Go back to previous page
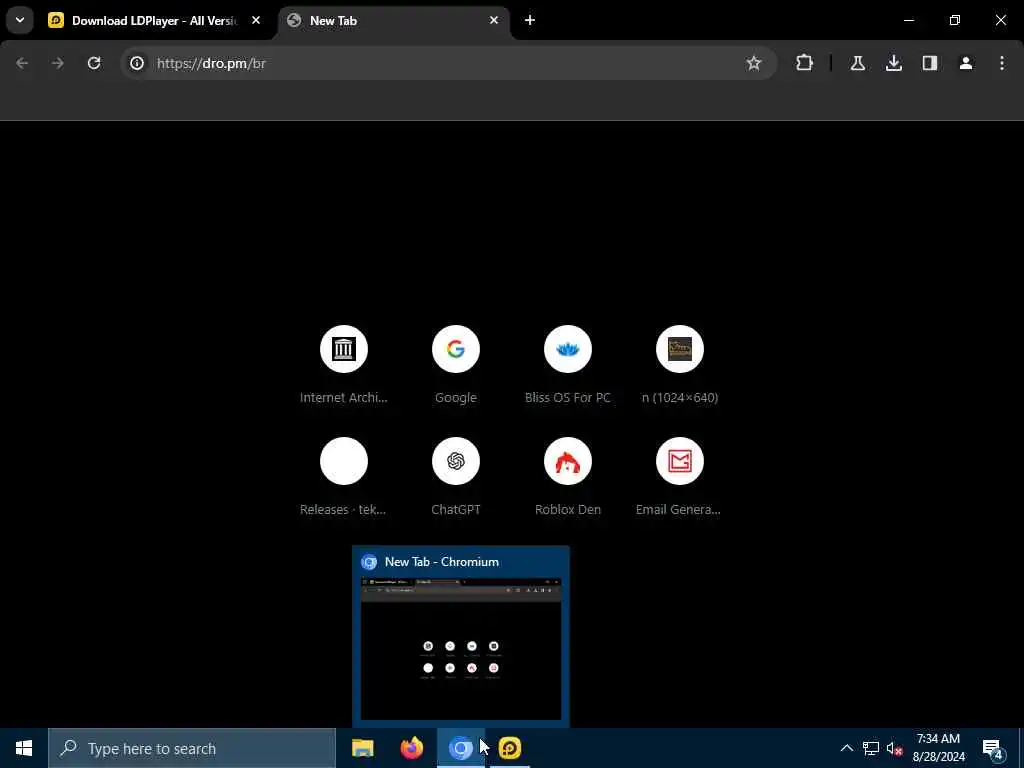The width and height of the screenshot is (1024, 768). point(22,63)
